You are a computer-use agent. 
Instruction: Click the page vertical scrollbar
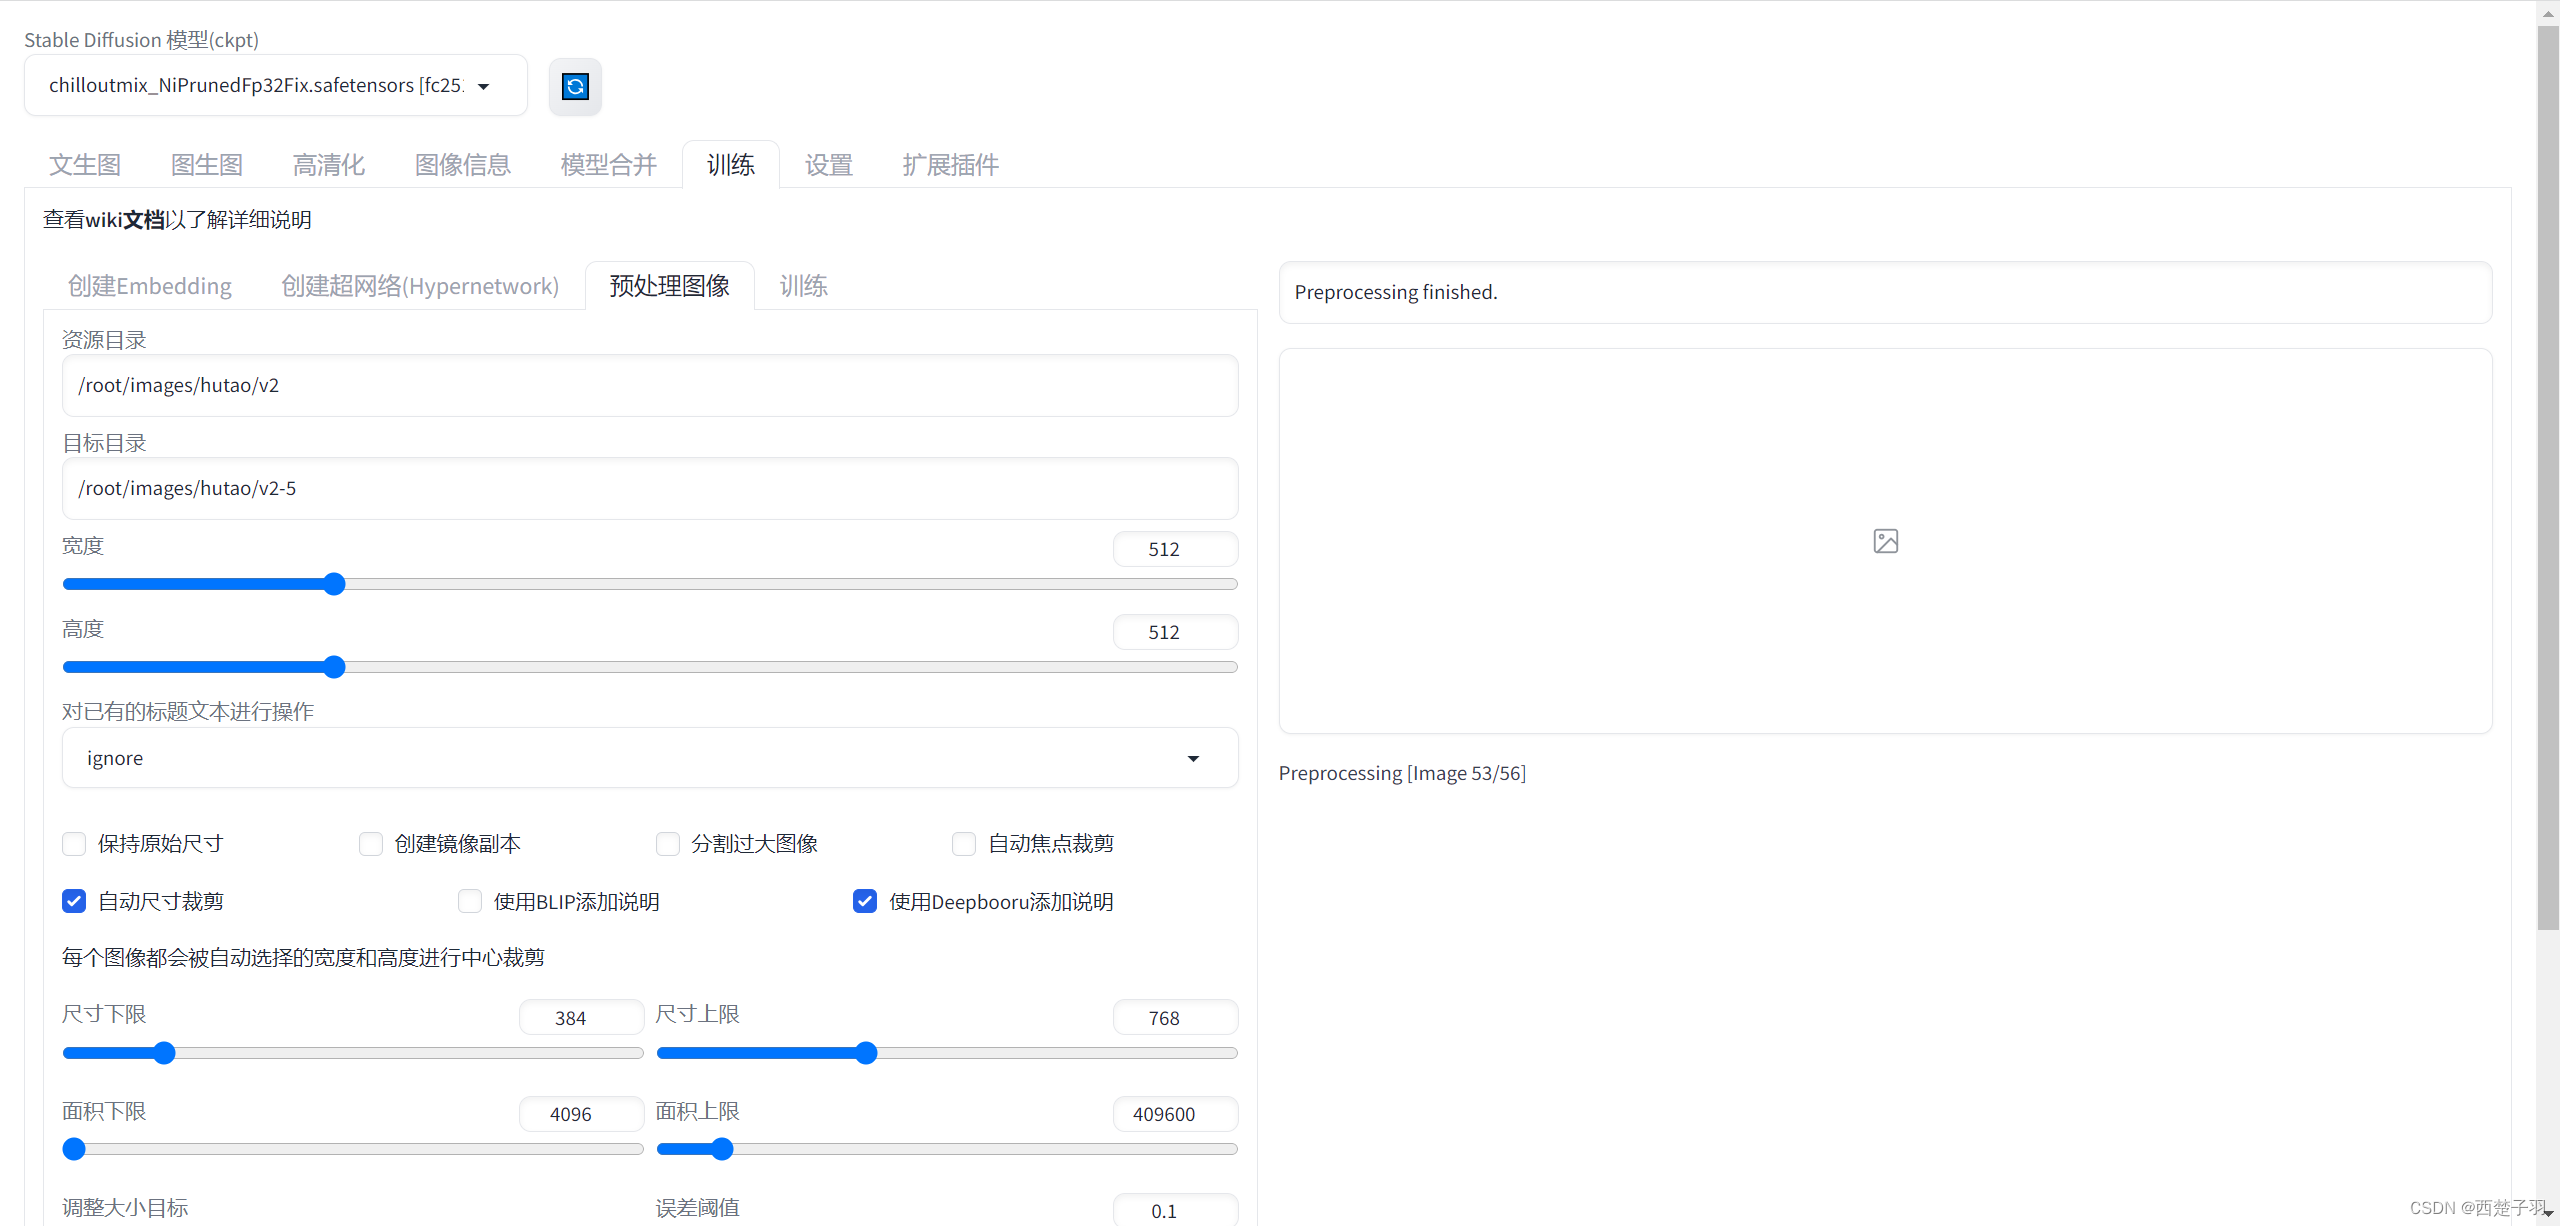pyautogui.click(x=2548, y=480)
